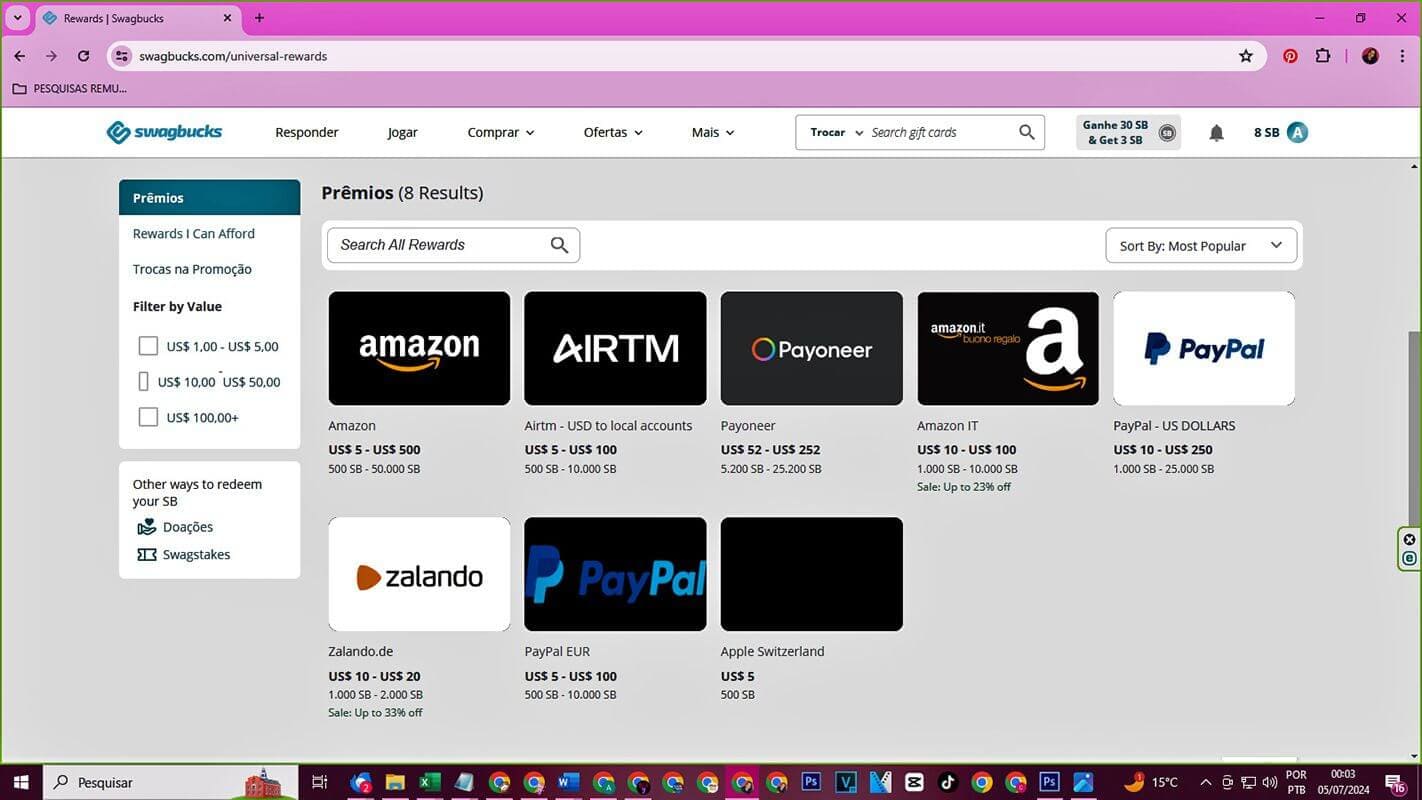The width and height of the screenshot is (1422, 800).
Task: Open the account avatar 'A'
Action: (1297, 132)
